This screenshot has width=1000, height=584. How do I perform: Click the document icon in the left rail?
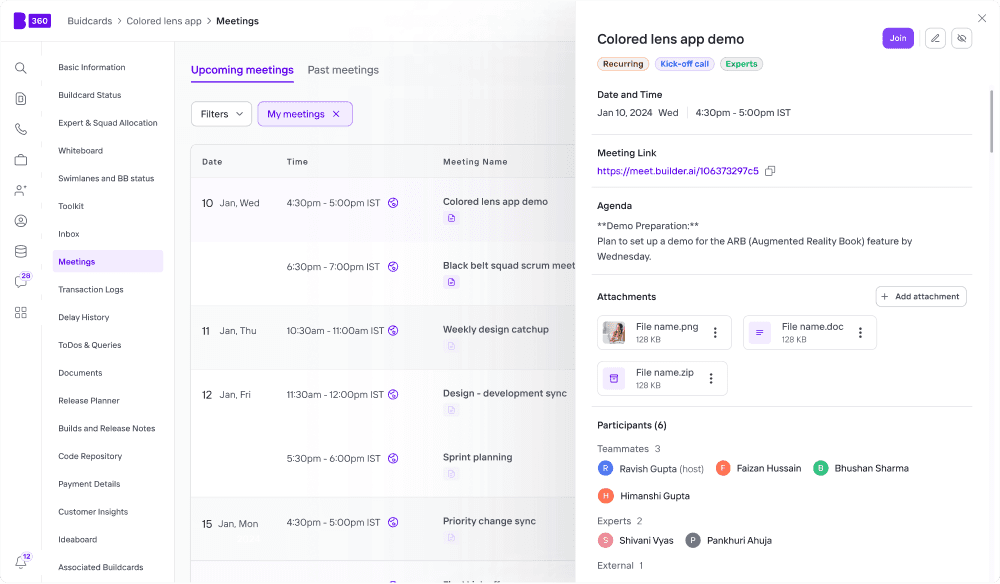20,98
